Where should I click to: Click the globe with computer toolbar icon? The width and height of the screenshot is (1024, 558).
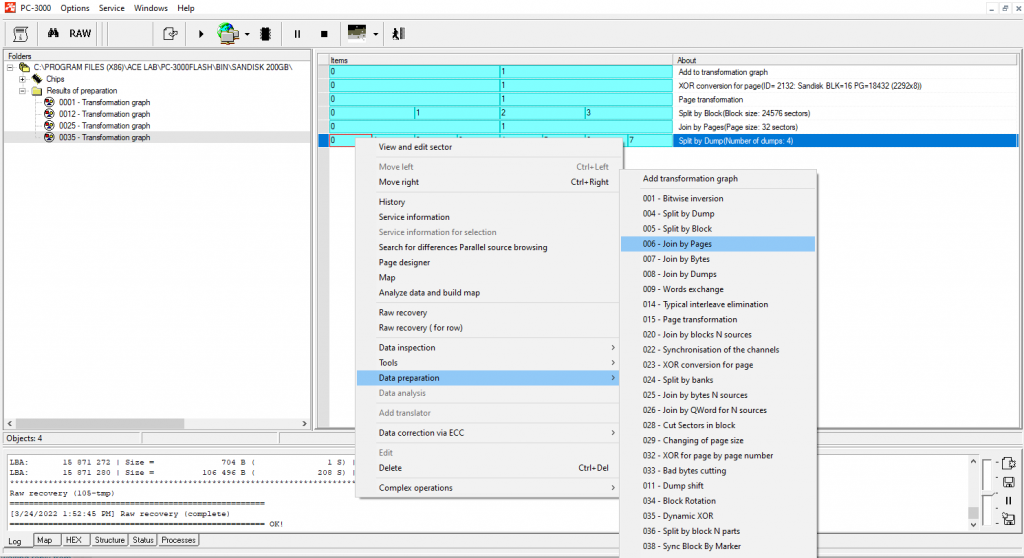(228, 33)
